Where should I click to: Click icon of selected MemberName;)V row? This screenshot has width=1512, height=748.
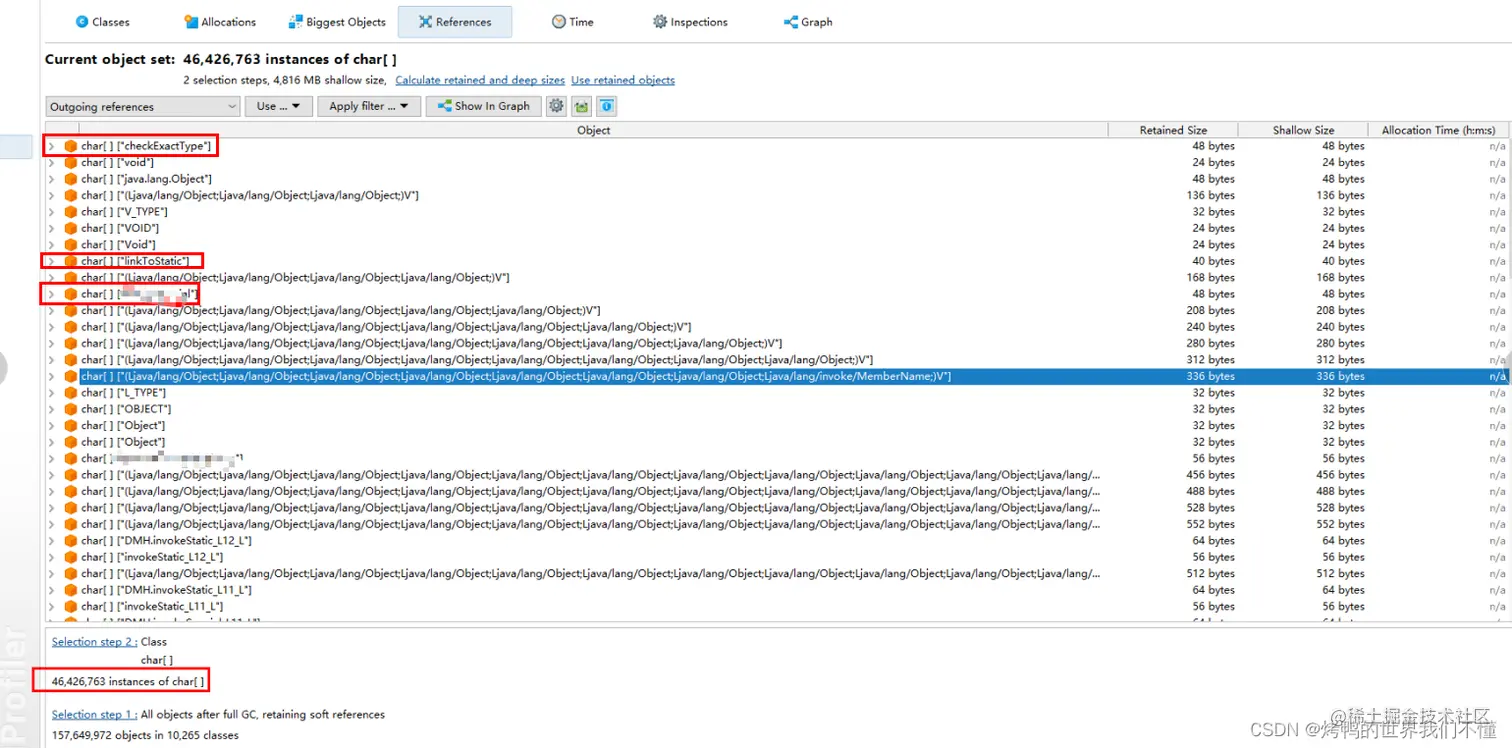[71, 376]
